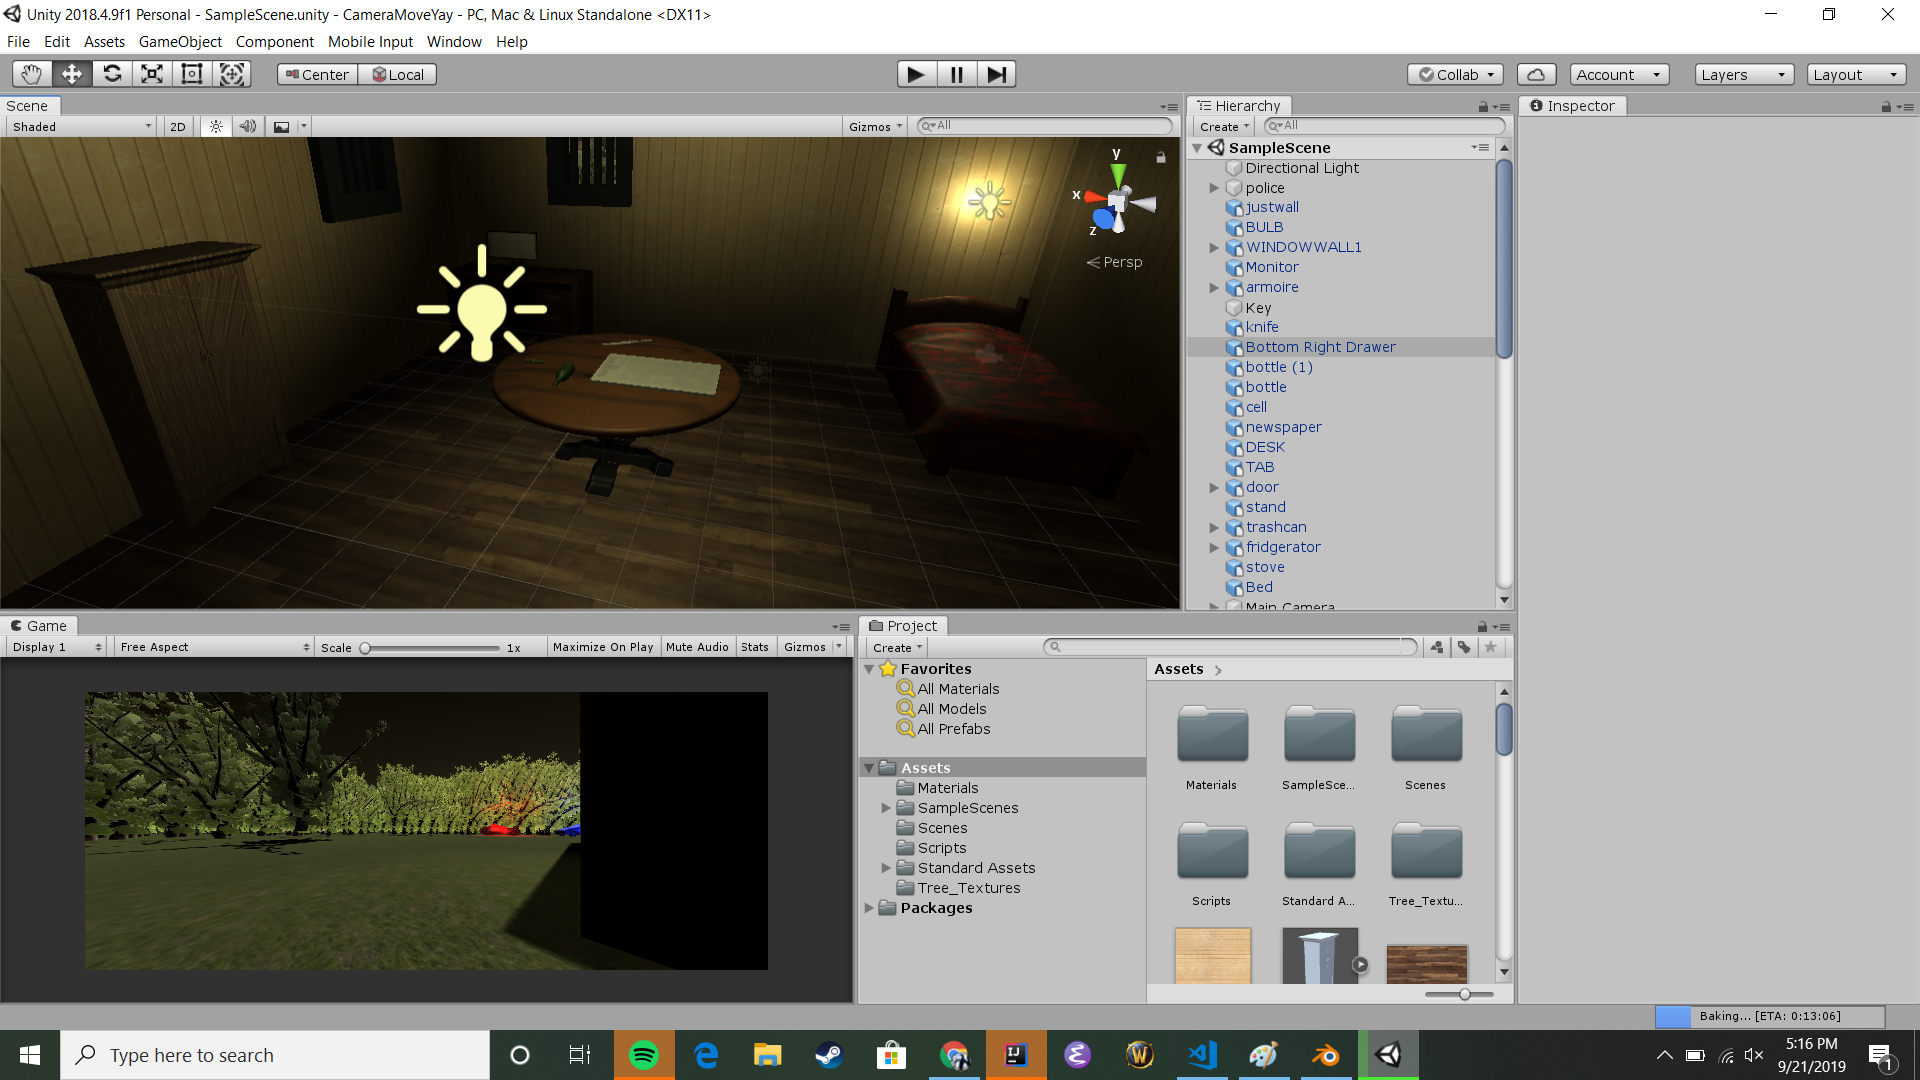Click the Collab button
The height and width of the screenshot is (1080, 1920).
pos(1455,74)
